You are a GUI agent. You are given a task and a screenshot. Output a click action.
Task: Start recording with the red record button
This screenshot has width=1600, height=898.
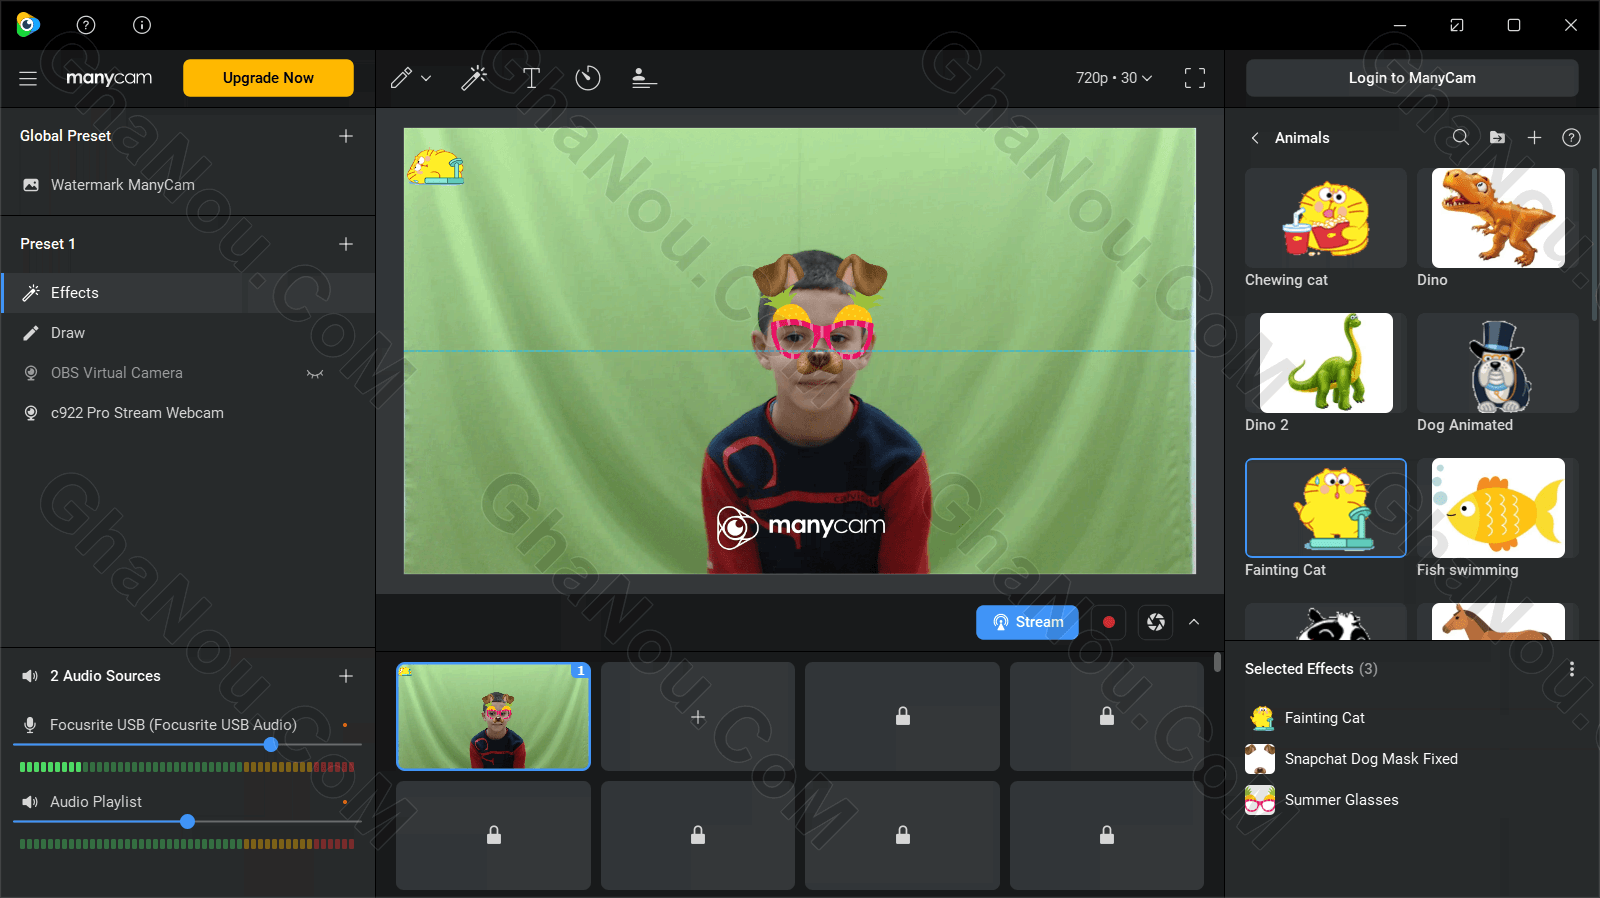pyautogui.click(x=1108, y=622)
